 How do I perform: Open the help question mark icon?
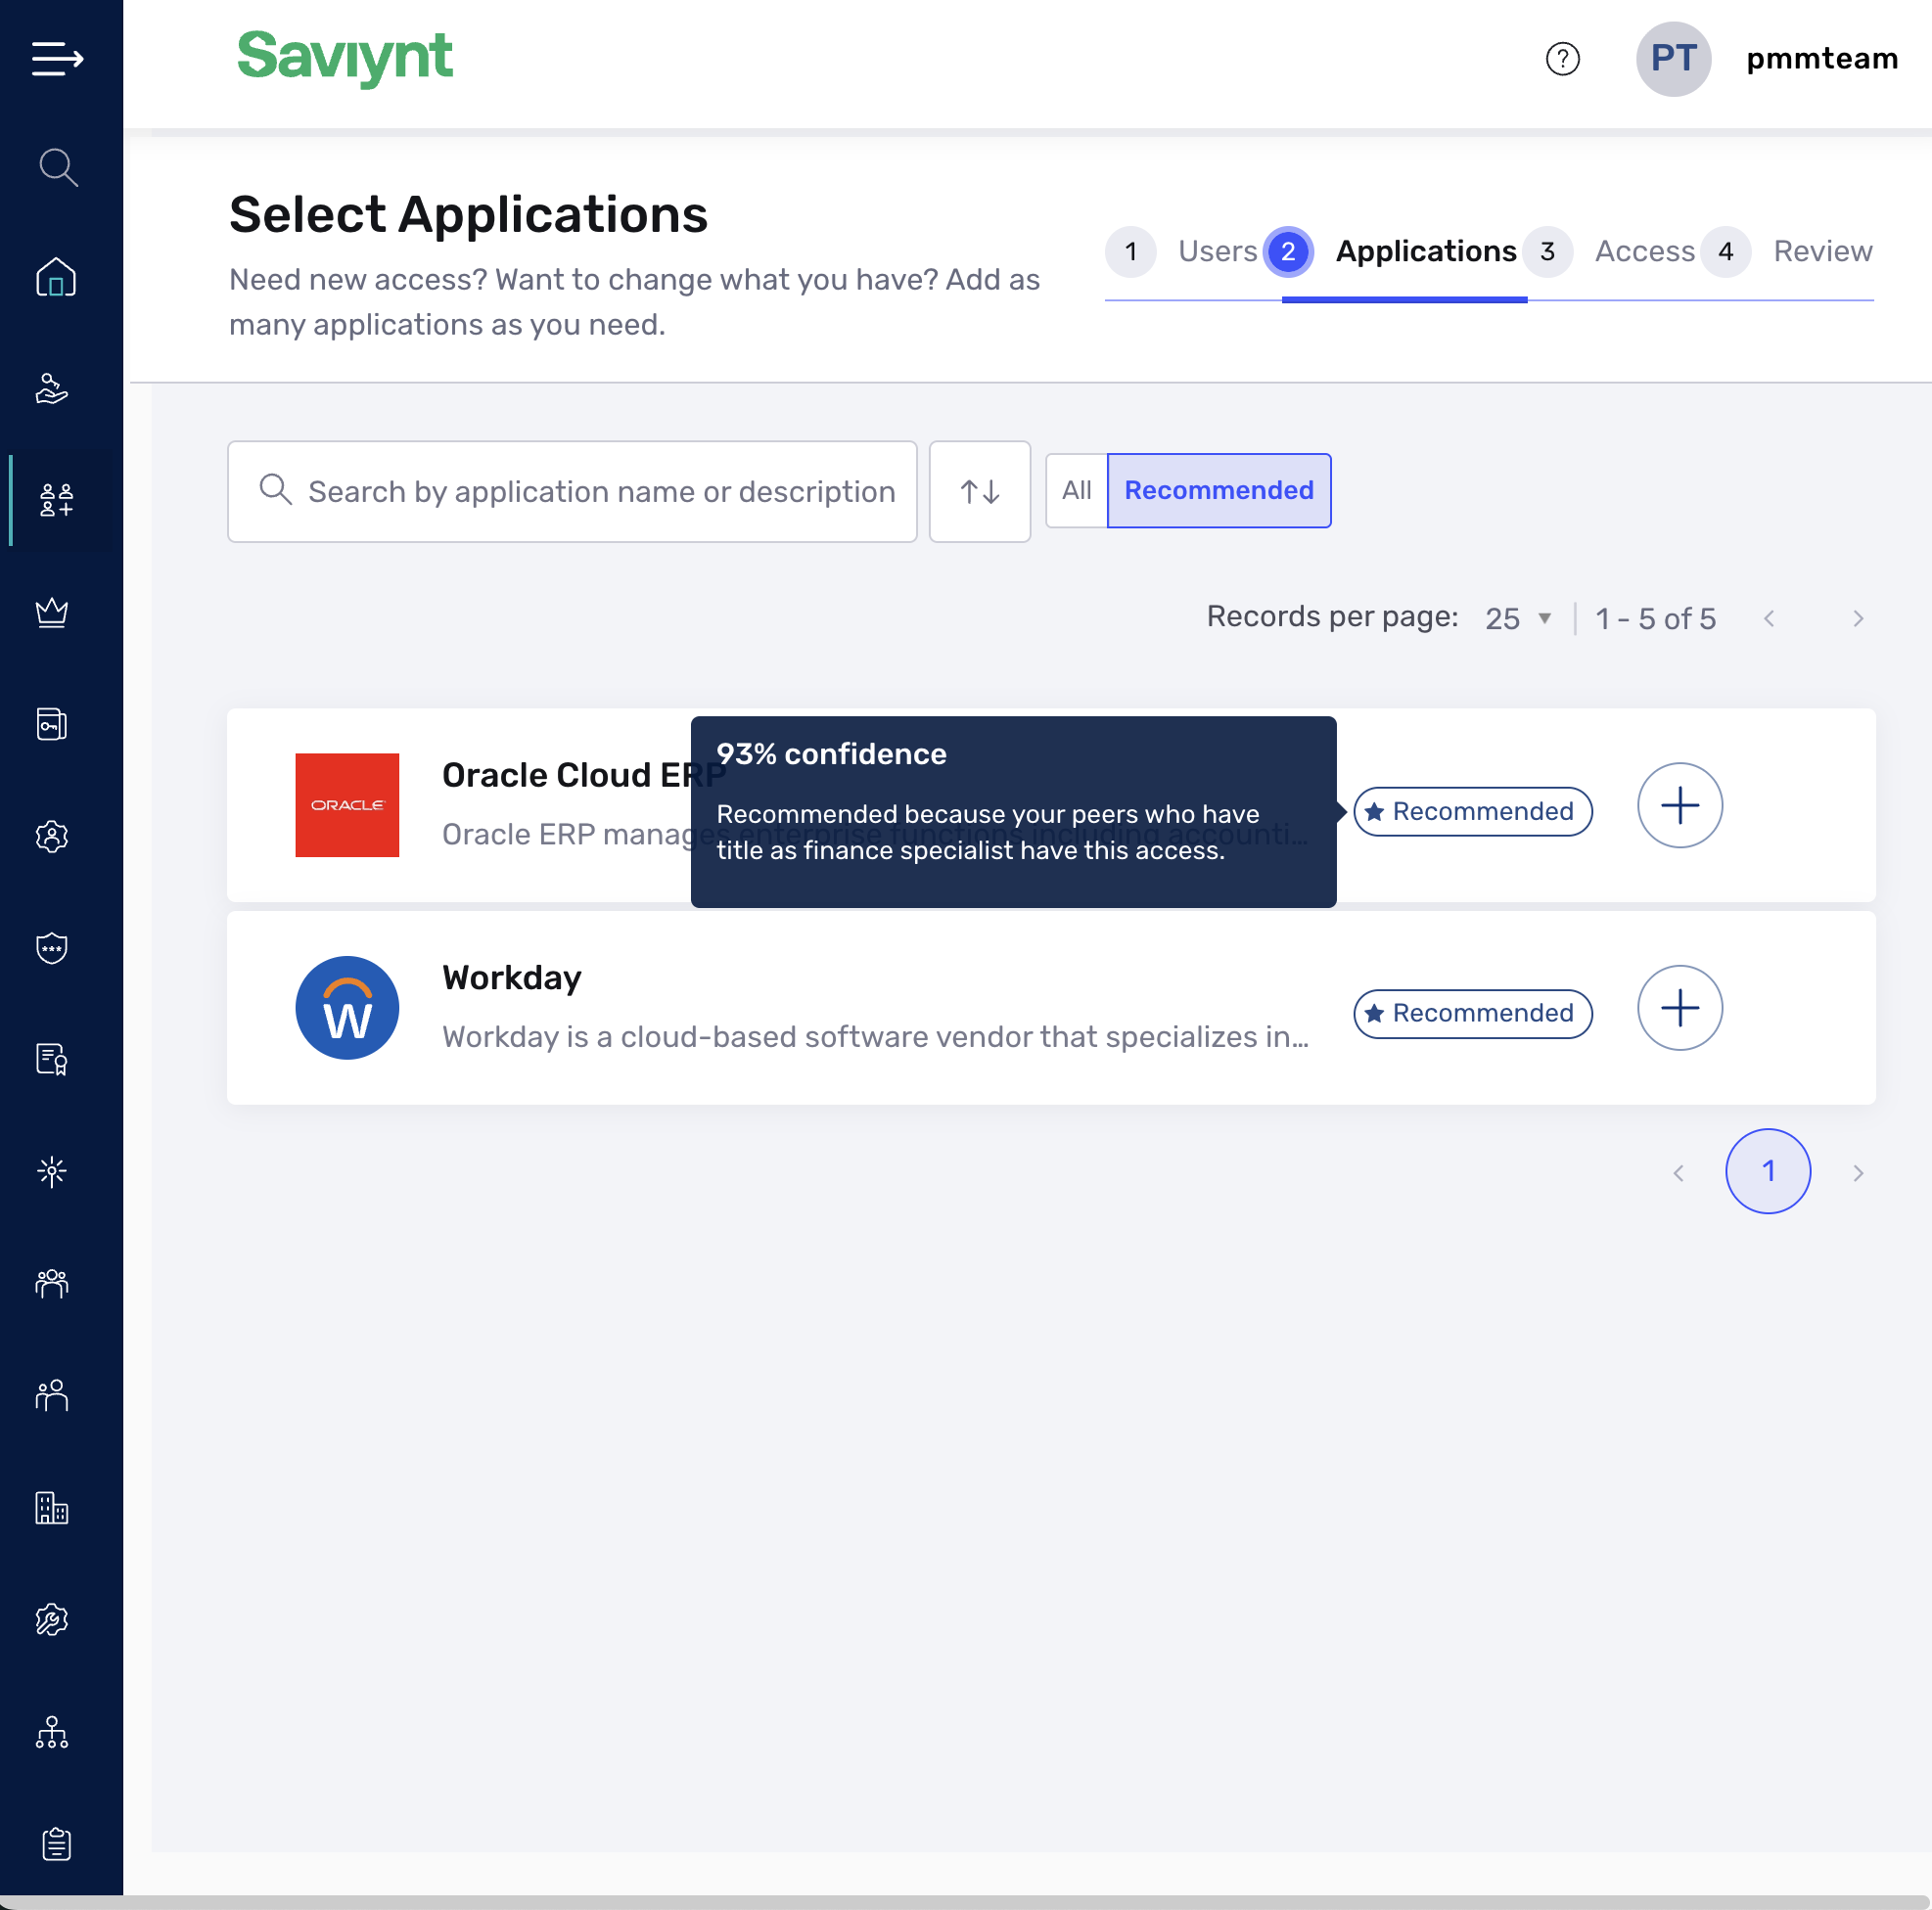coord(1562,59)
